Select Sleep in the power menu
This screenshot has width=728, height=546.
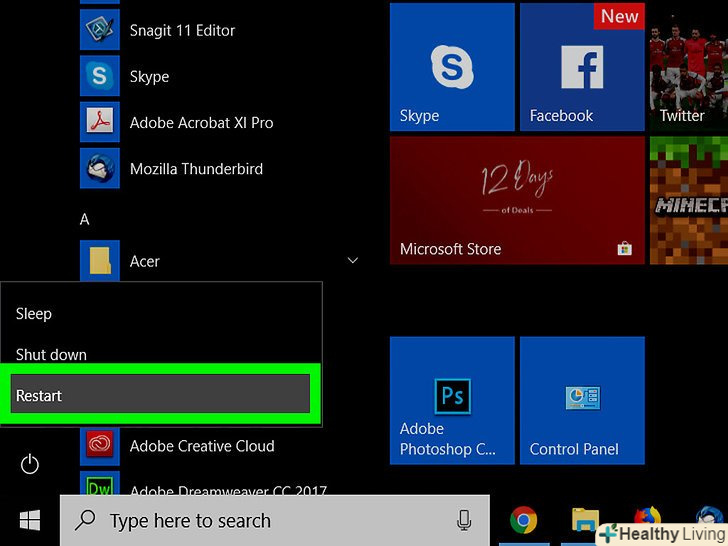click(x=33, y=314)
